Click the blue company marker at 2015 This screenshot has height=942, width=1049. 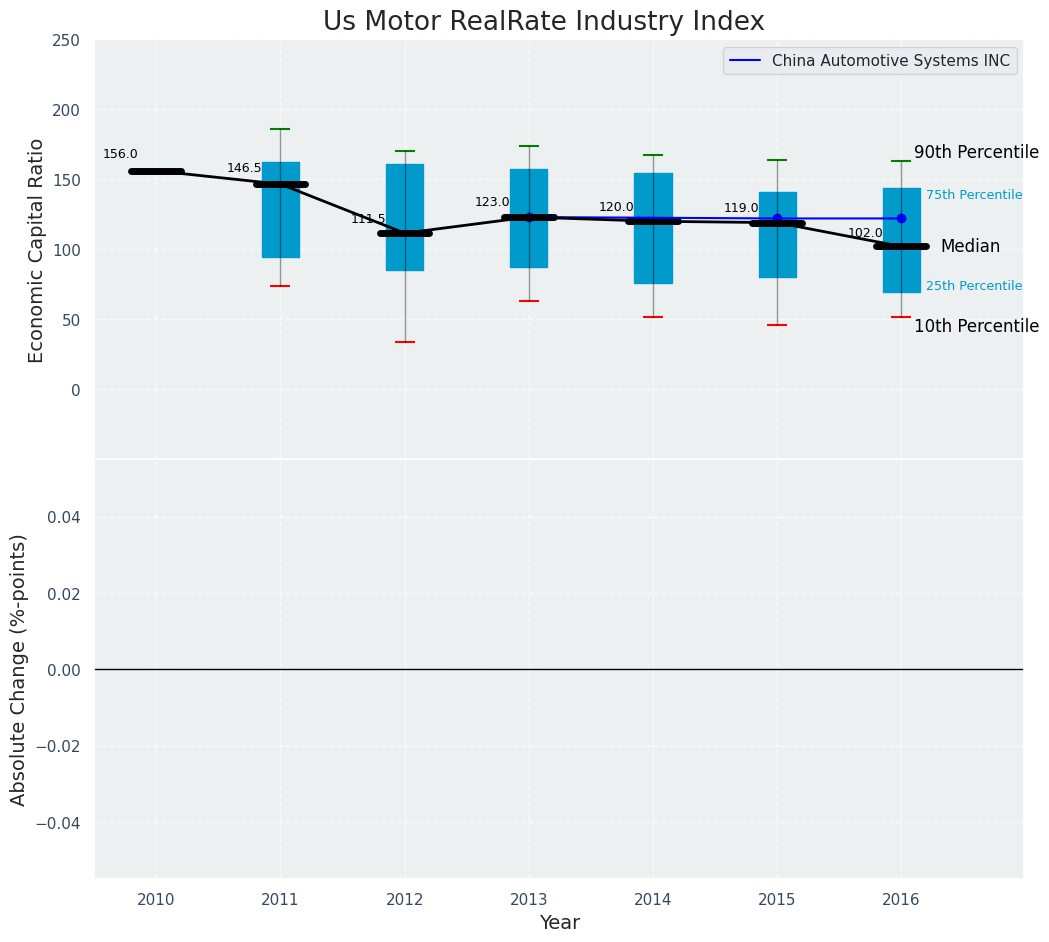pyautogui.click(x=777, y=218)
